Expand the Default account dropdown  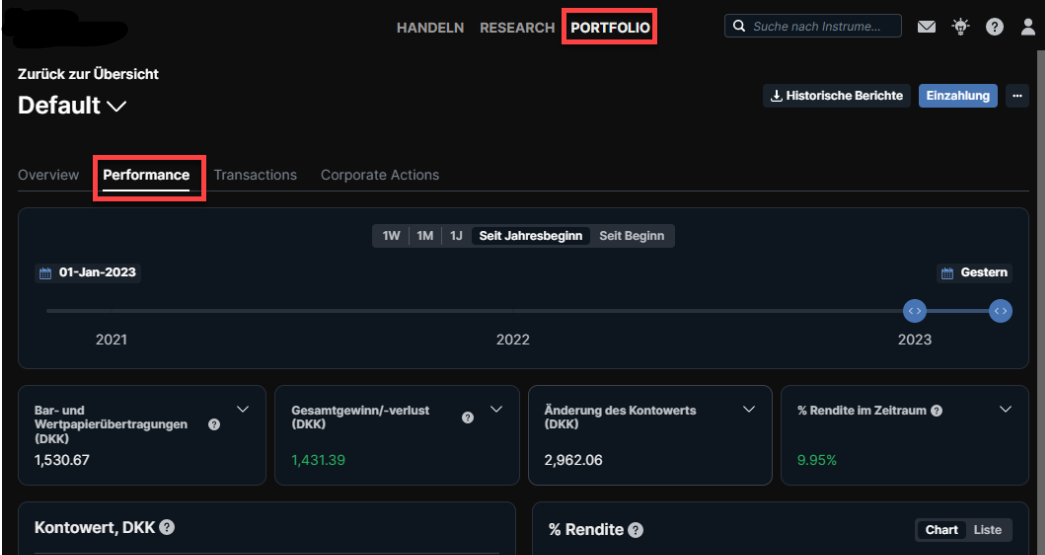(116, 106)
